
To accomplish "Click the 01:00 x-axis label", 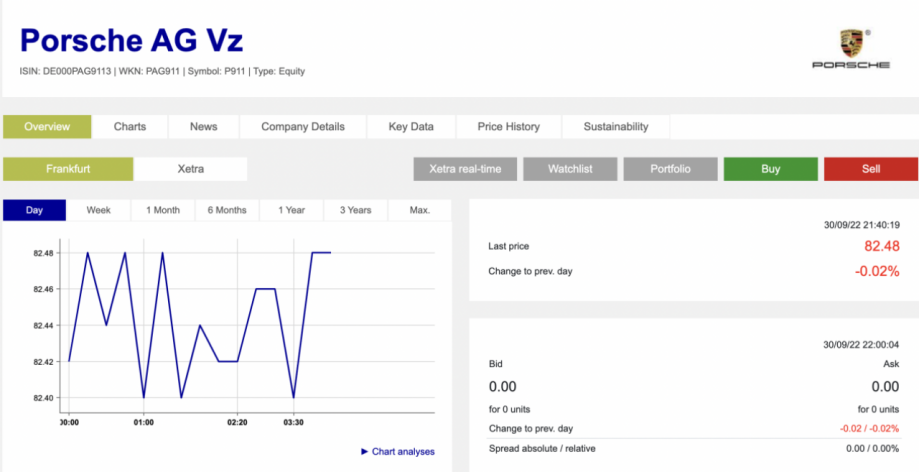I will click(x=144, y=422).
